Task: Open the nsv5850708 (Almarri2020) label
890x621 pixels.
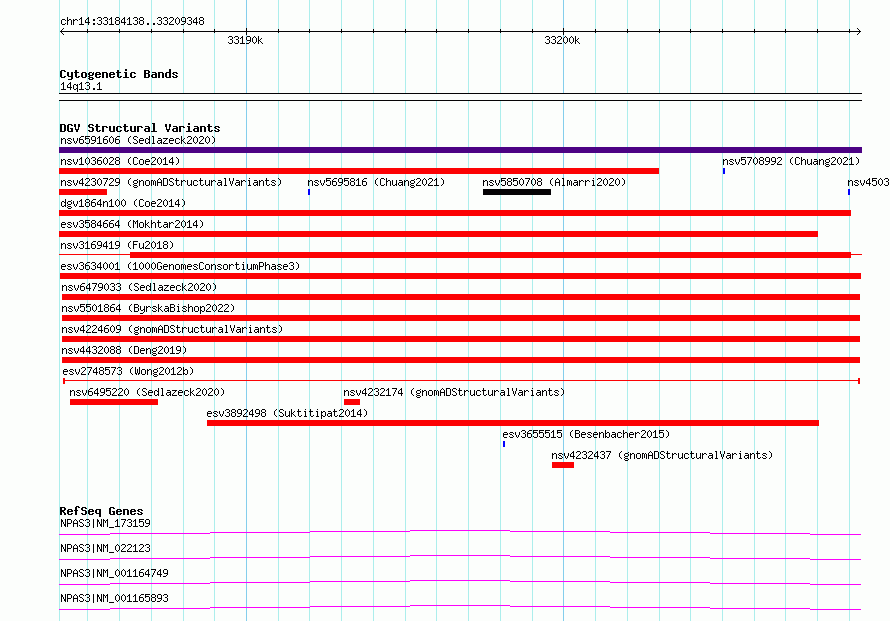Action: point(554,182)
